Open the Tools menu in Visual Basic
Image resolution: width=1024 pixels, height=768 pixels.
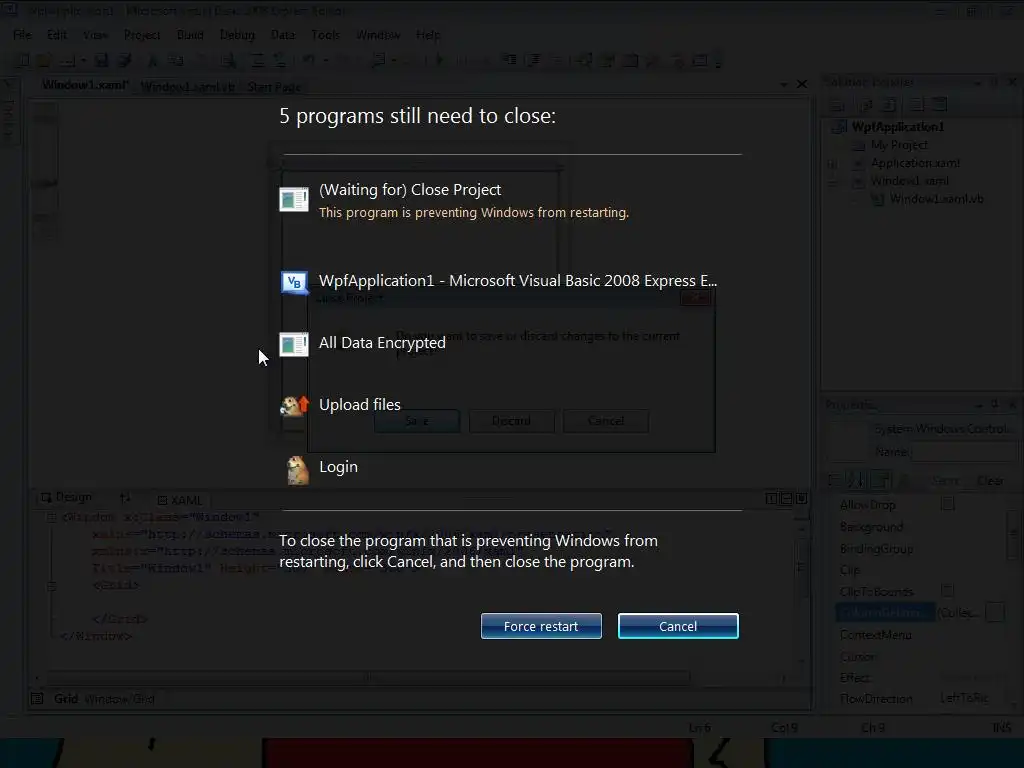(325, 35)
